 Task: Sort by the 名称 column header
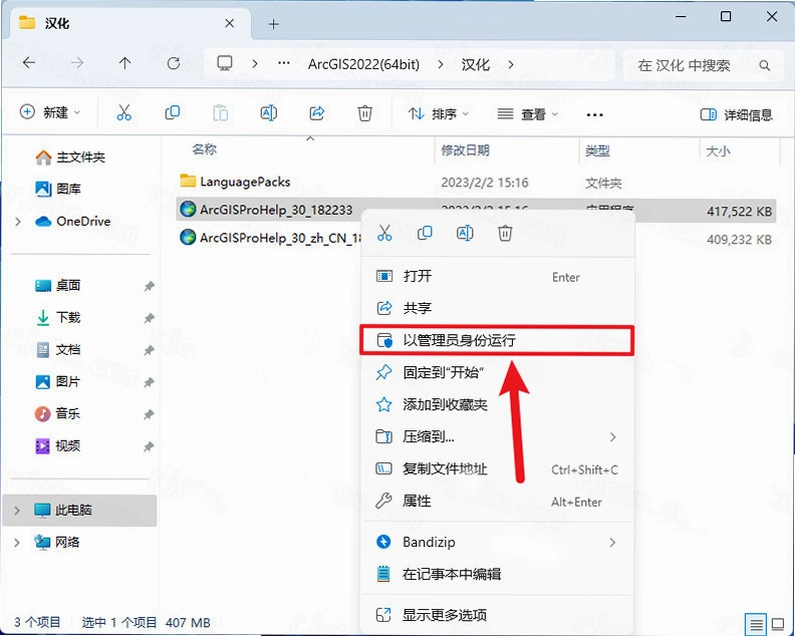pyautogui.click(x=204, y=150)
